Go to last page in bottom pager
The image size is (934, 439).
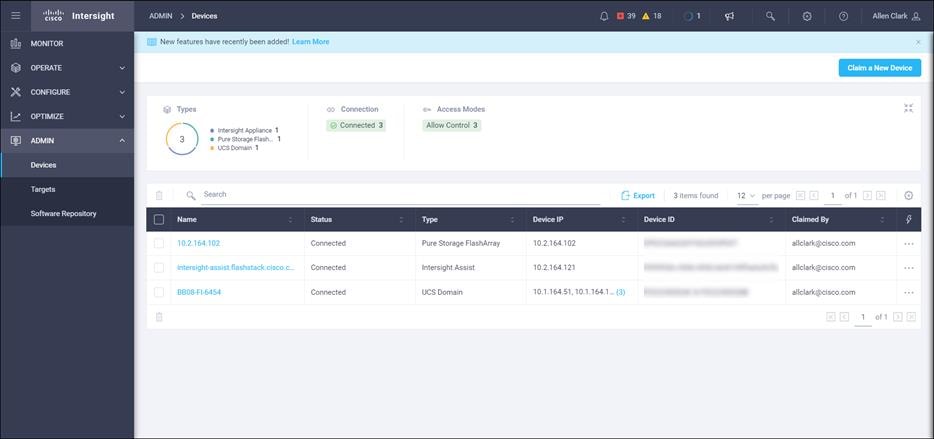911,317
